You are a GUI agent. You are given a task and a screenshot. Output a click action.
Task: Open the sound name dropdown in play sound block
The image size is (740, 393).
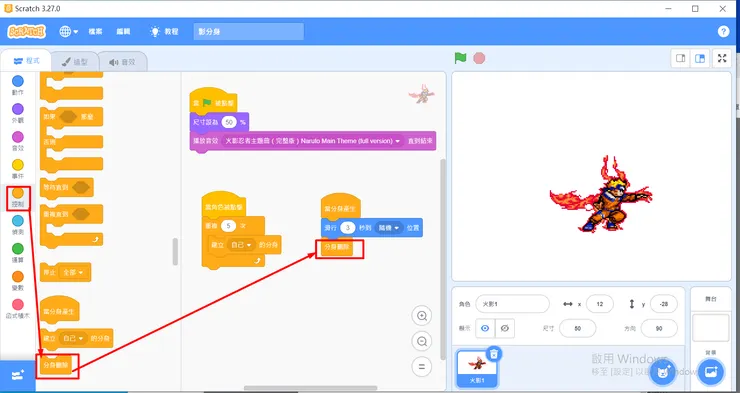pyautogui.click(x=313, y=141)
